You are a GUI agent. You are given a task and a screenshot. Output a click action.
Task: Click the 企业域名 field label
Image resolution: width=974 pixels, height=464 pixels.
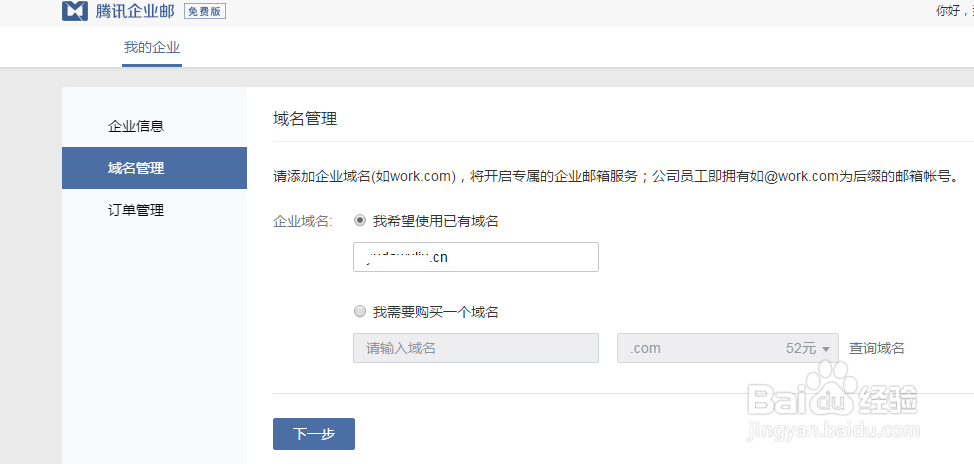(302, 221)
